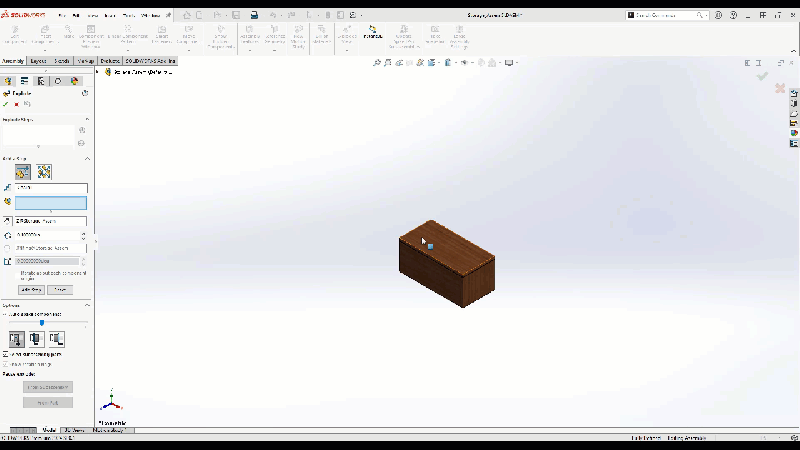
Task: Click the large confirmation corner checkmark
Action: [762, 76]
